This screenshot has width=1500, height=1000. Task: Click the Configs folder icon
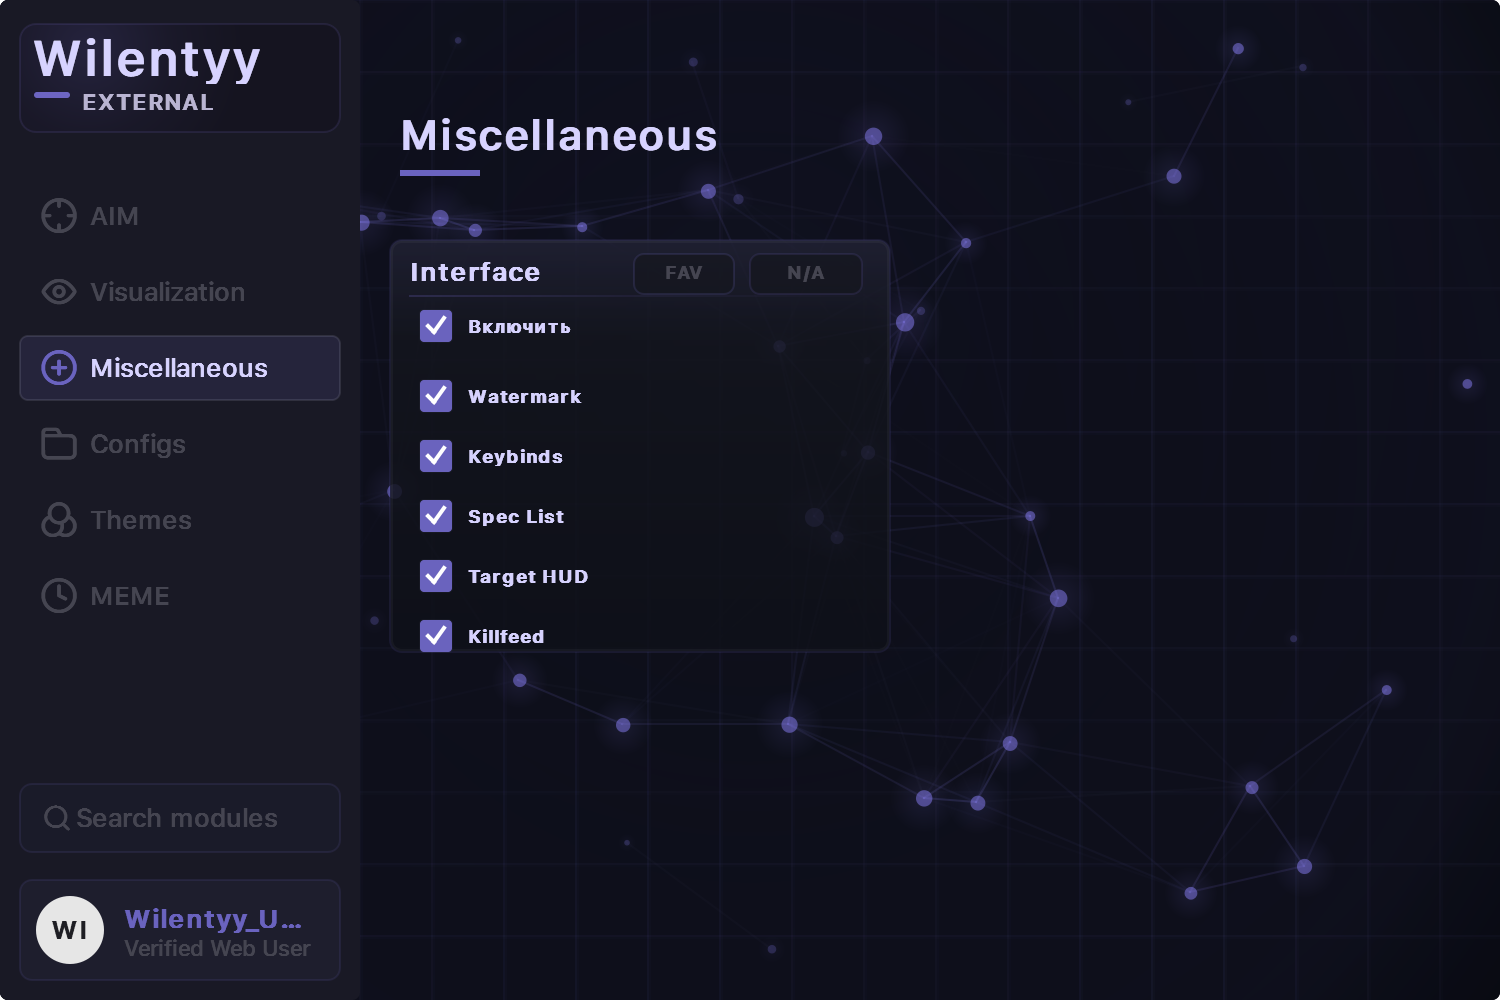(59, 444)
